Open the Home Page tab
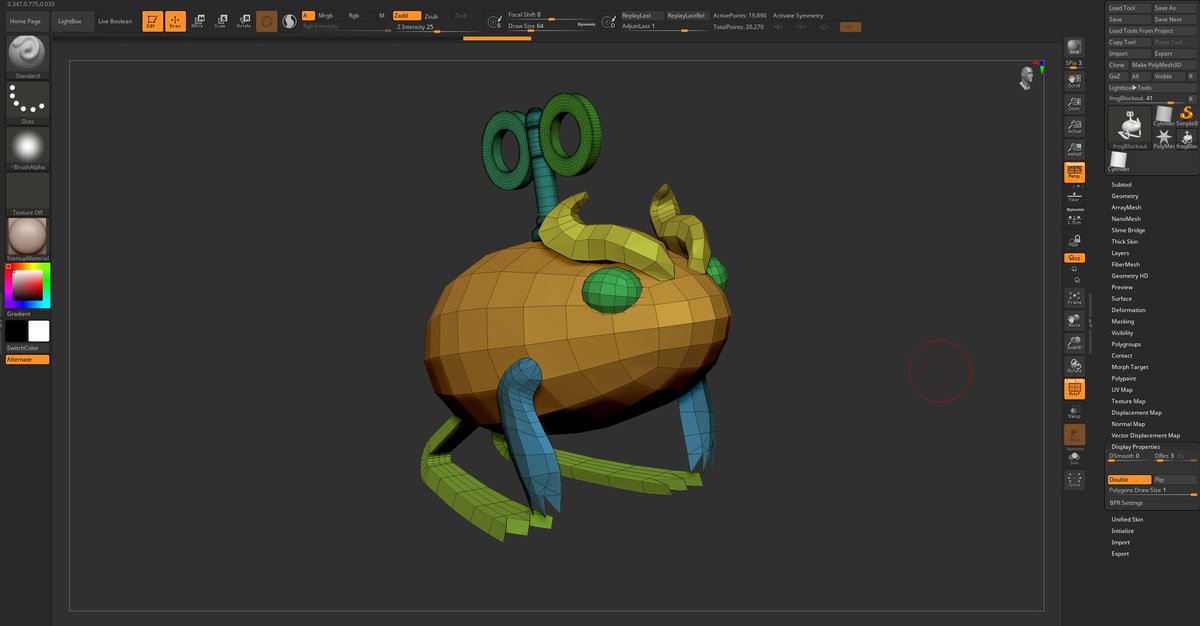This screenshot has width=1200, height=626. [25, 21]
